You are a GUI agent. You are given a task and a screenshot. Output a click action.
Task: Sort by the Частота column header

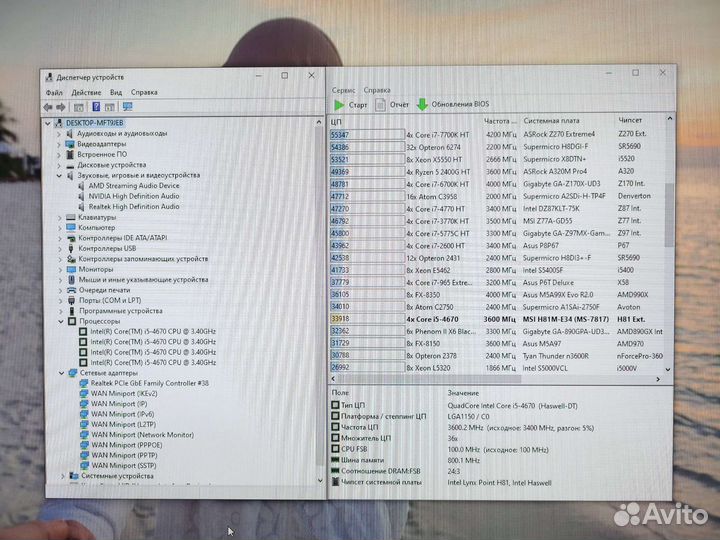(501, 121)
